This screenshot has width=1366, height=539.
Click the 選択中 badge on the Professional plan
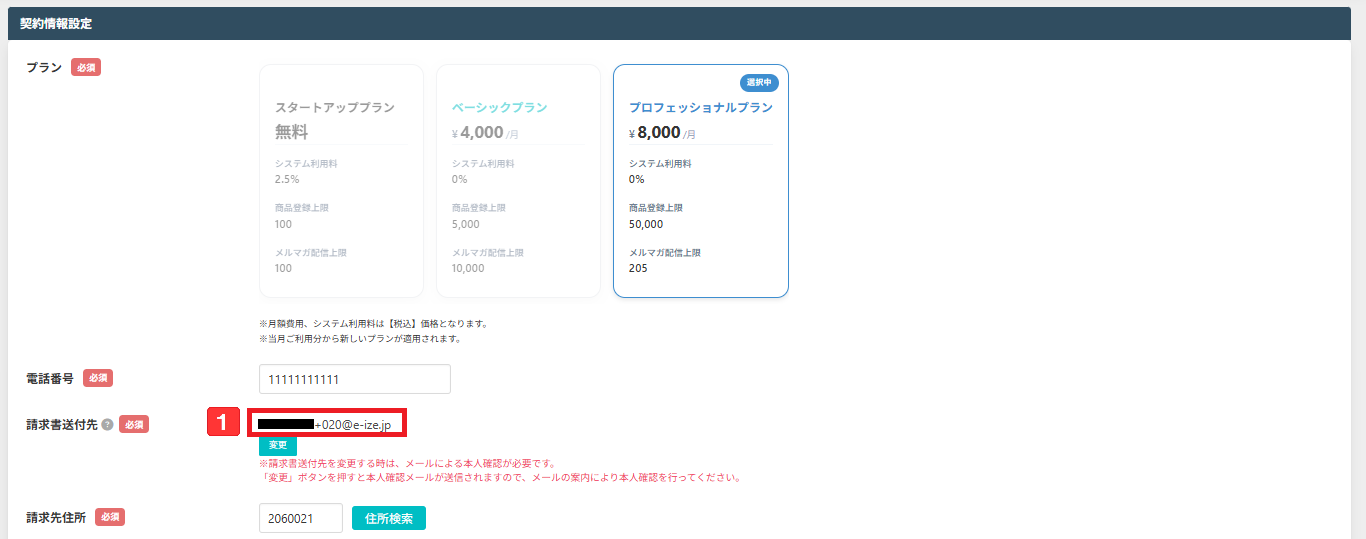coord(759,83)
